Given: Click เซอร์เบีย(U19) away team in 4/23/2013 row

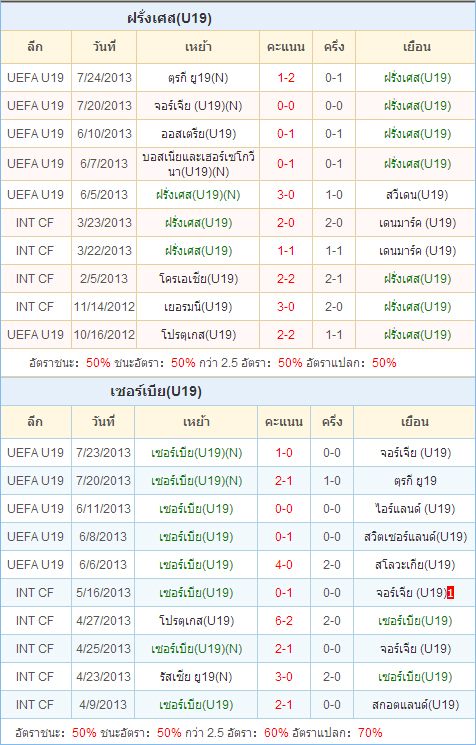Looking at the screenshot, I should (415, 677).
